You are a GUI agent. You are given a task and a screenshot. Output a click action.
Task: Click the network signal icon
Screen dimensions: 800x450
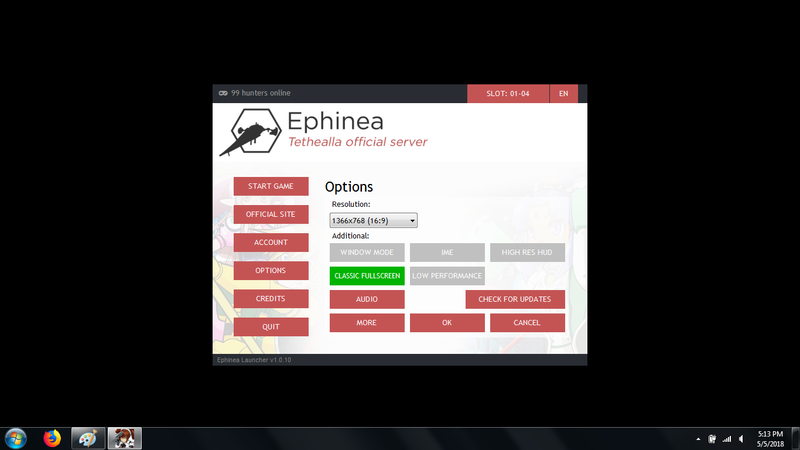tap(727, 439)
